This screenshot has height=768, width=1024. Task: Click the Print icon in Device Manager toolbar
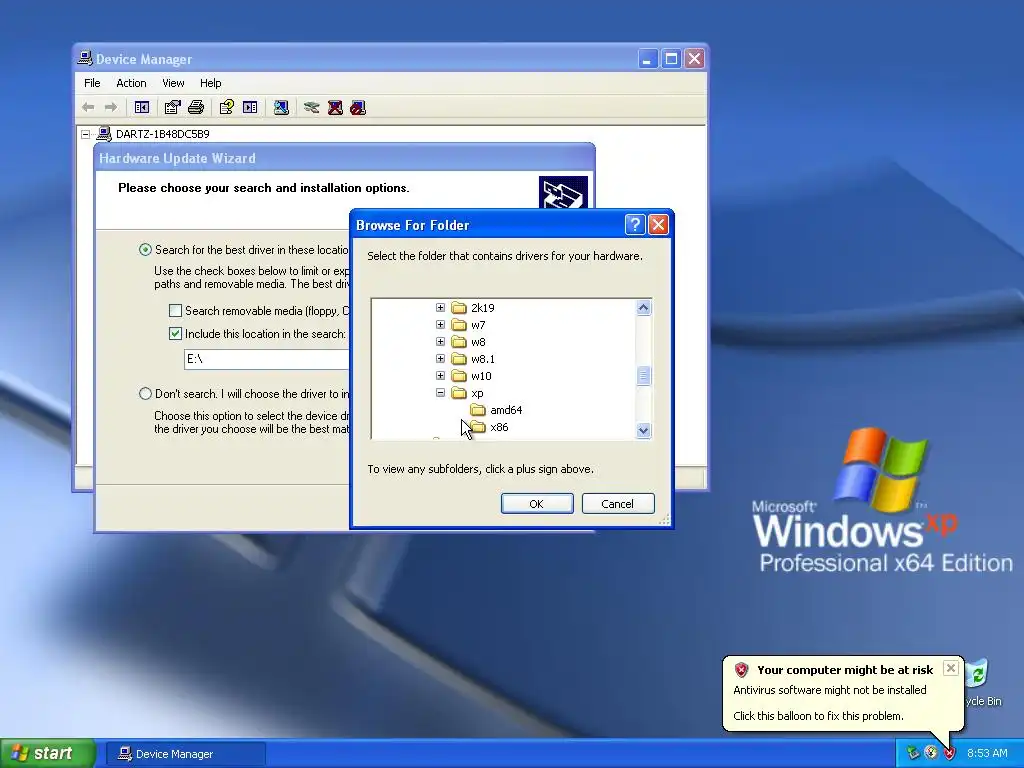pyautogui.click(x=196, y=107)
